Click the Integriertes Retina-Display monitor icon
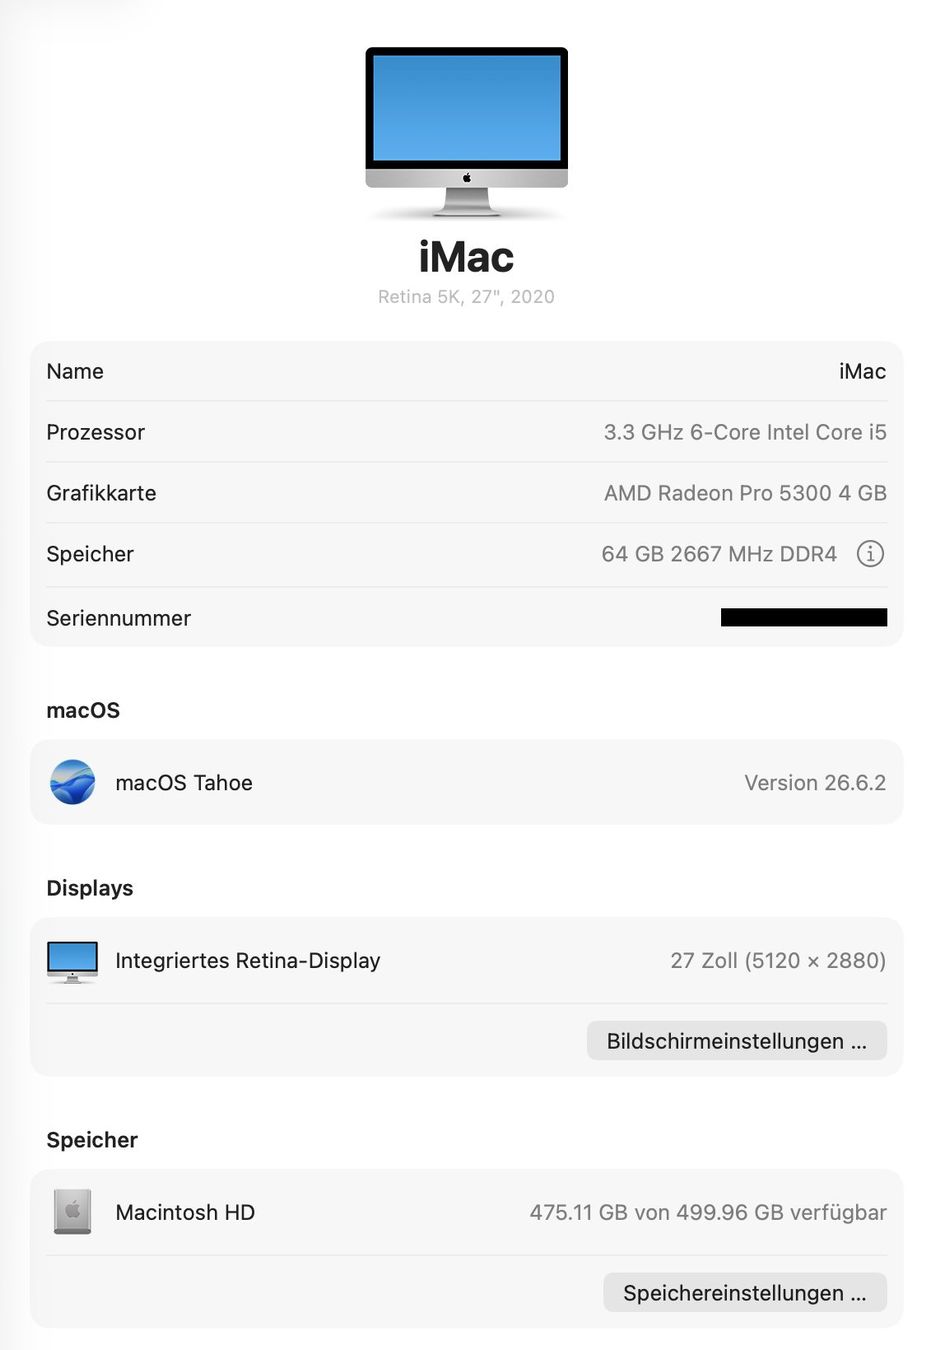Image resolution: width=935 pixels, height=1350 pixels. tap(72, 961)
